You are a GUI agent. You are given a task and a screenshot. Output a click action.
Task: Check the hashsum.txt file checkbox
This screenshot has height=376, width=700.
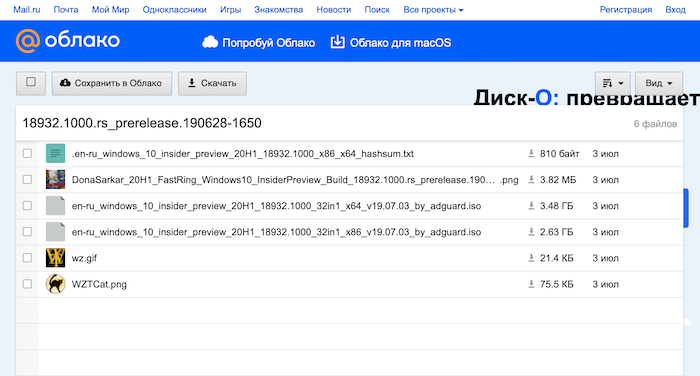pos(27,154)
